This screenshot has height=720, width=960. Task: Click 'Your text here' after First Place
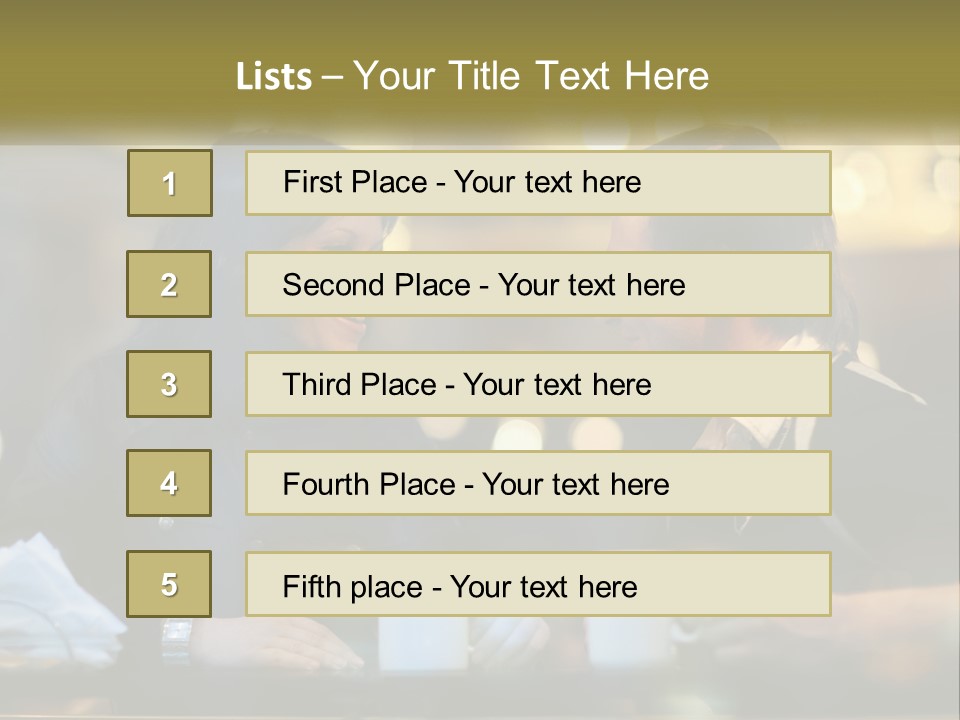click(x=547, y=182)
